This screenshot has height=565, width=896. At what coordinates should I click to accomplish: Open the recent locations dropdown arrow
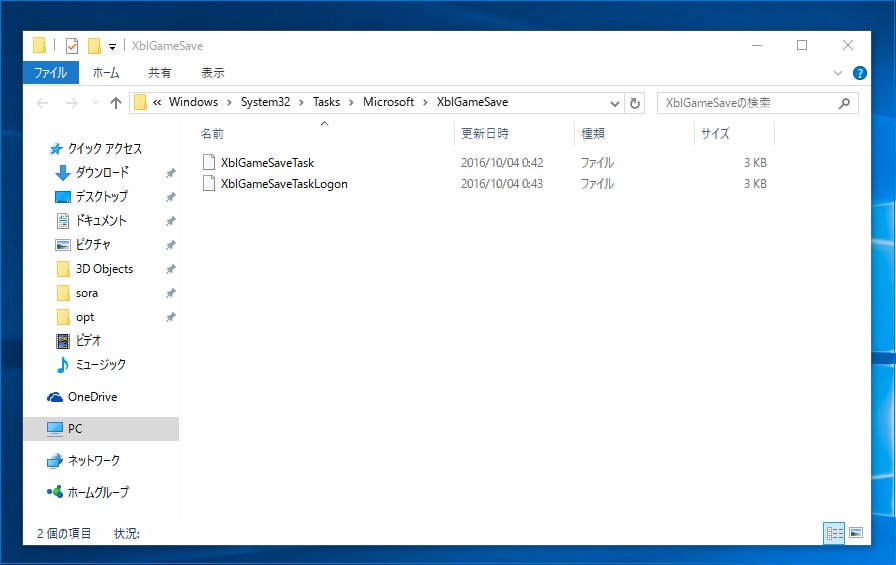point(95,103)
